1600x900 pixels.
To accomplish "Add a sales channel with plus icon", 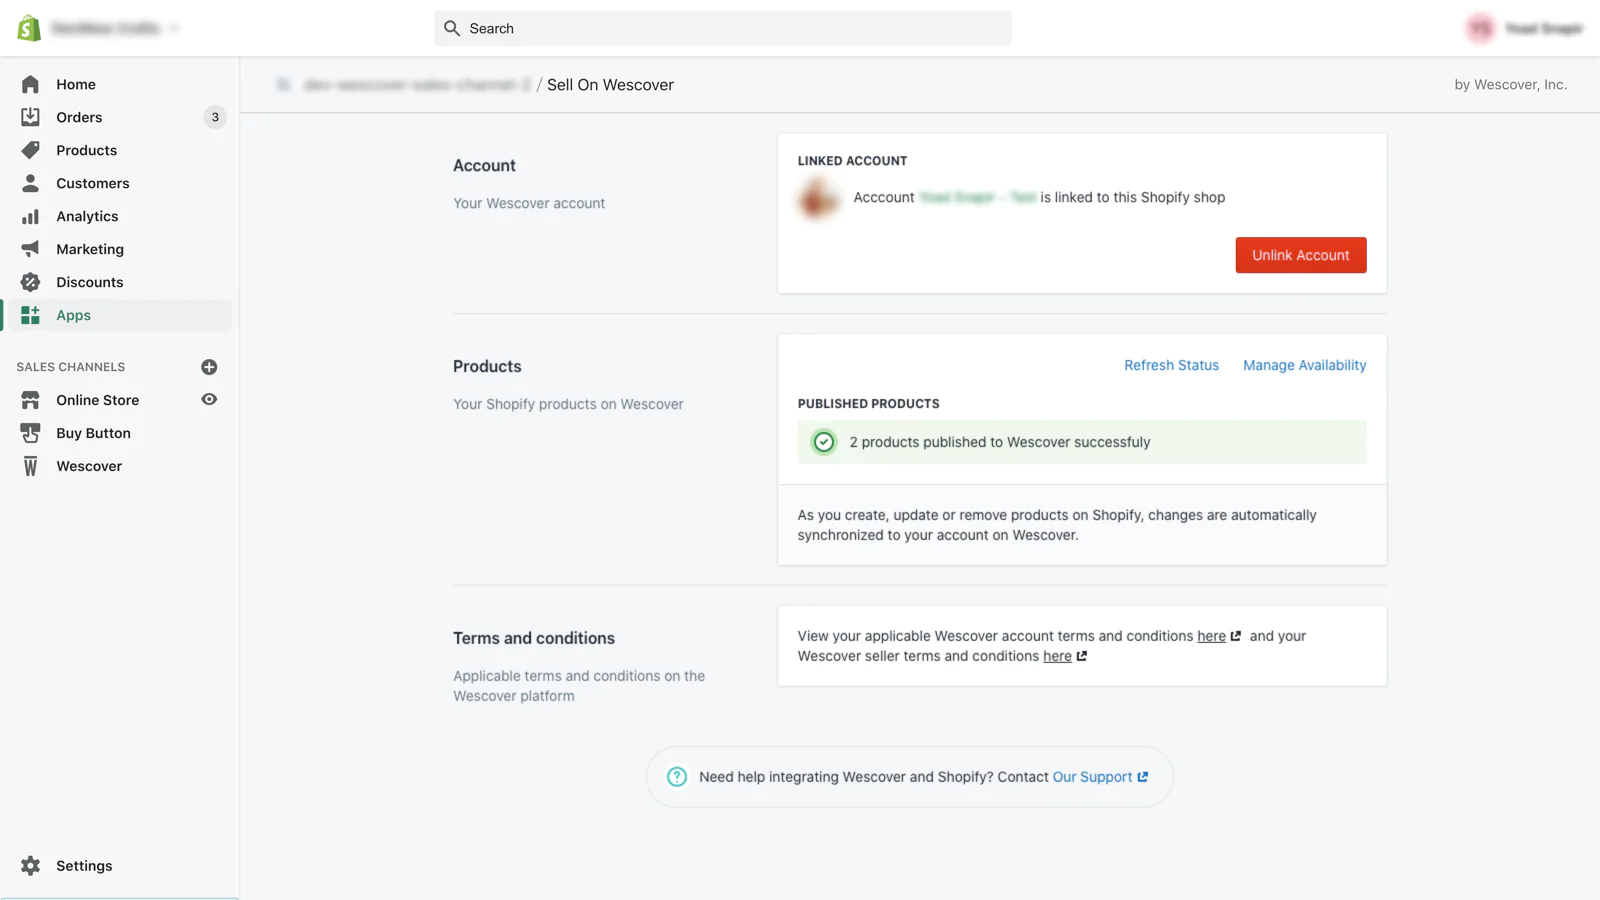I will pos(209,367).
